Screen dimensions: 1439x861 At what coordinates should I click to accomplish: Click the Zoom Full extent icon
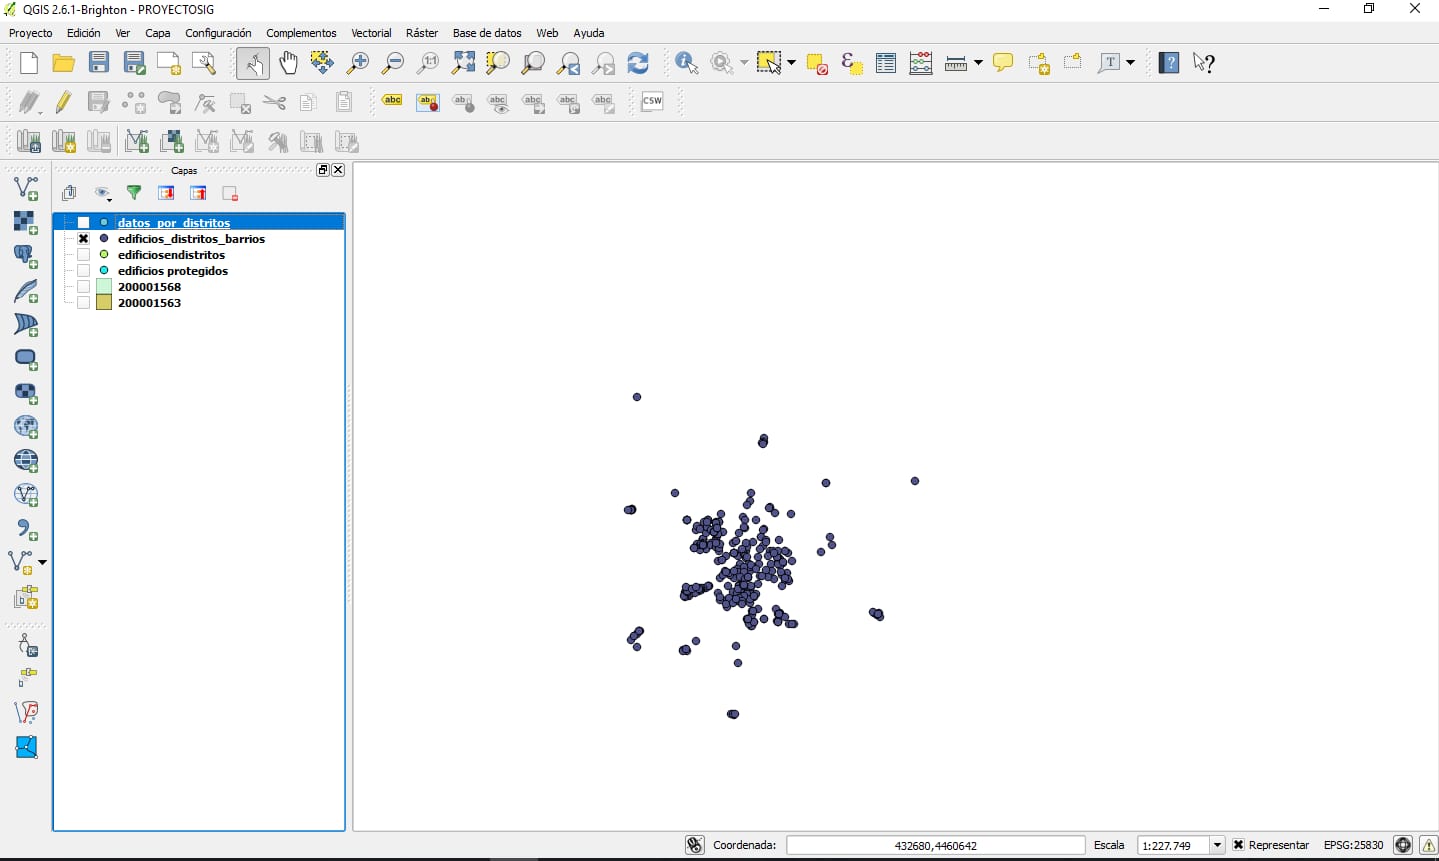(x=463, y=63)
